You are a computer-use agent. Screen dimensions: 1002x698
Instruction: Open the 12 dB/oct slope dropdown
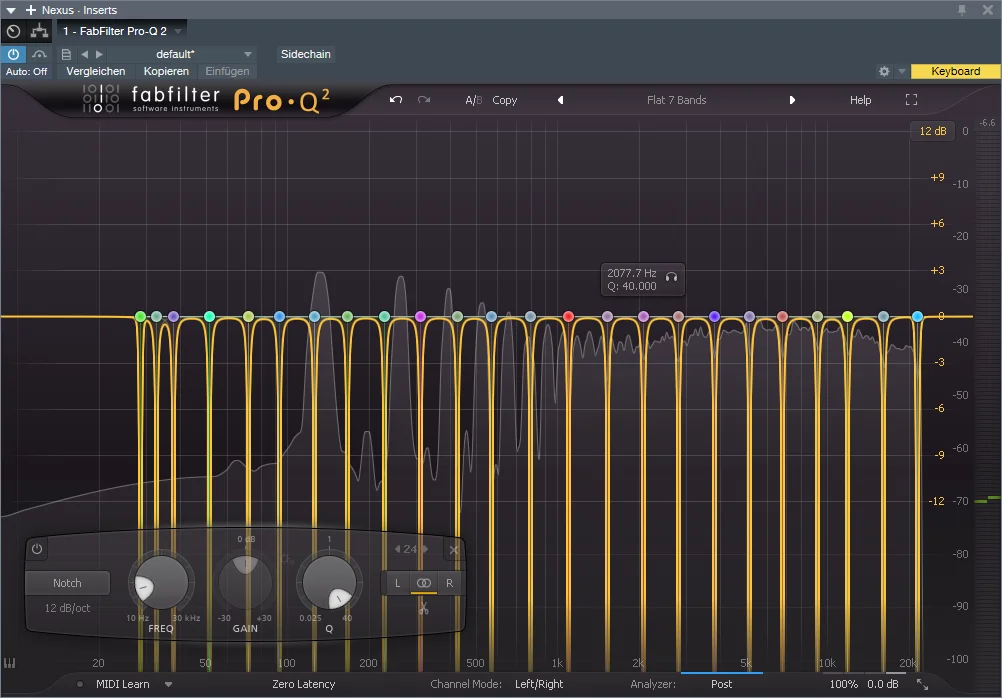pos(67,608)
